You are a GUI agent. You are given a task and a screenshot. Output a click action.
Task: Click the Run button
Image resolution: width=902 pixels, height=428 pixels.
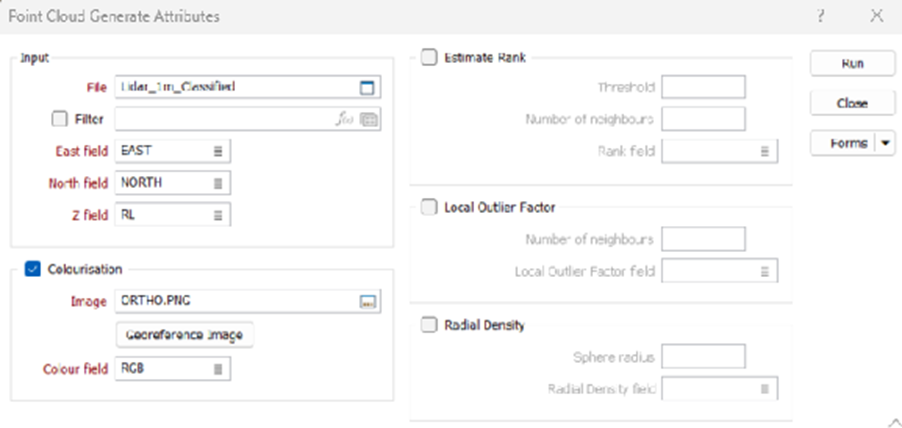tap(851, 63)
